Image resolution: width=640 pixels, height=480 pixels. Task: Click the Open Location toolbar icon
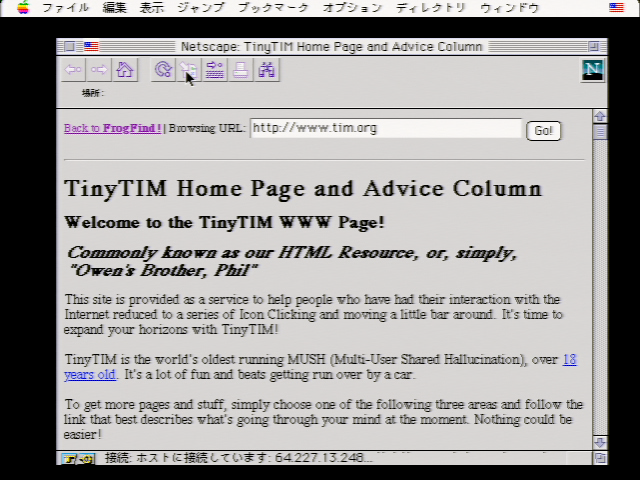215,70
